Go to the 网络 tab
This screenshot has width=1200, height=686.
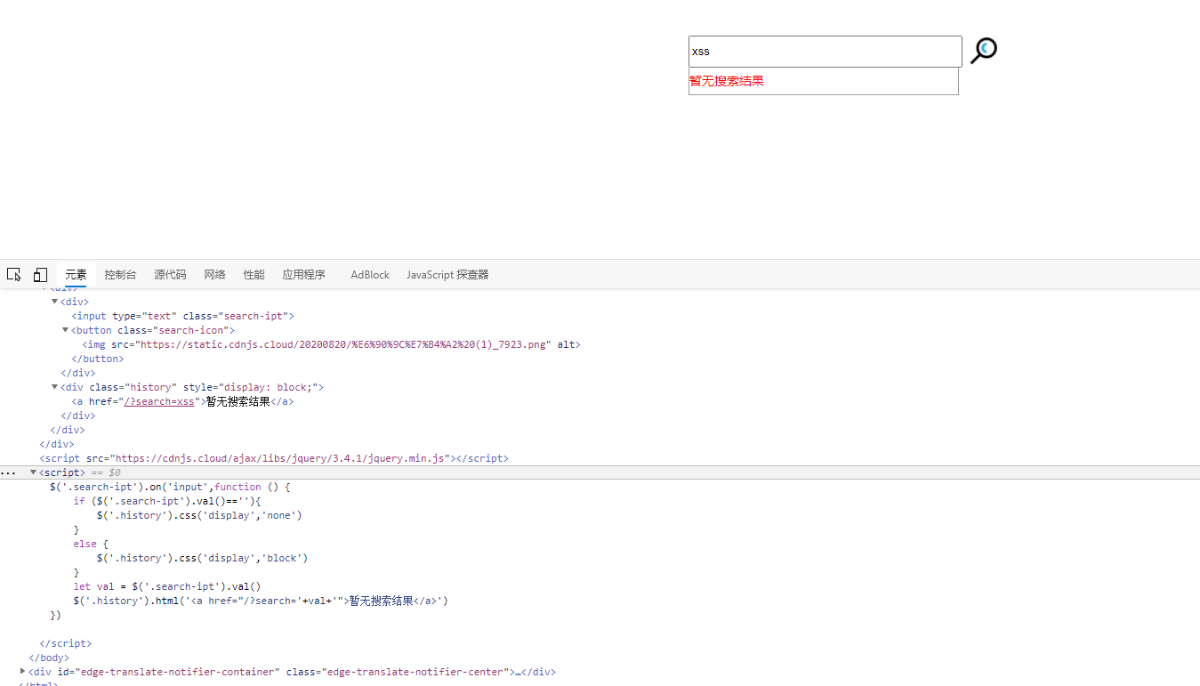pos(215,275)
